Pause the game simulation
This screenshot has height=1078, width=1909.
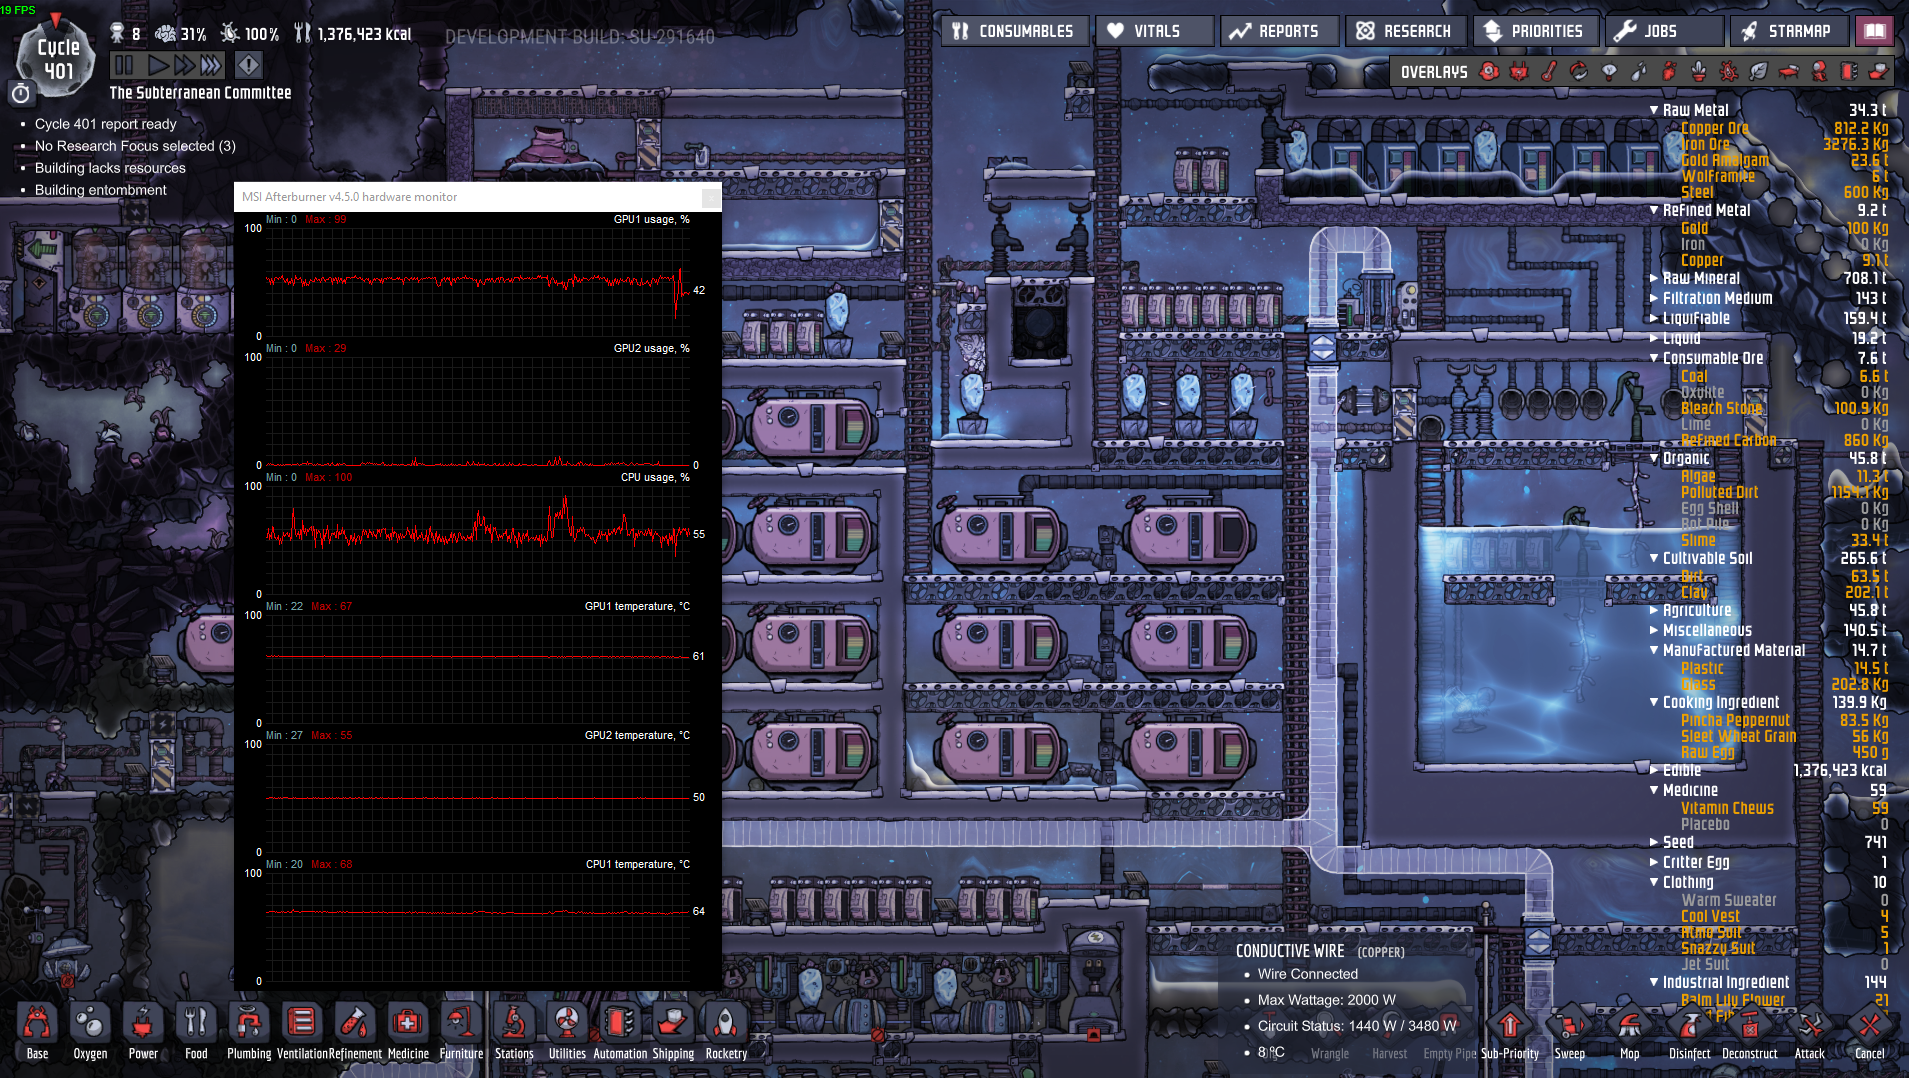click(124, 66)
